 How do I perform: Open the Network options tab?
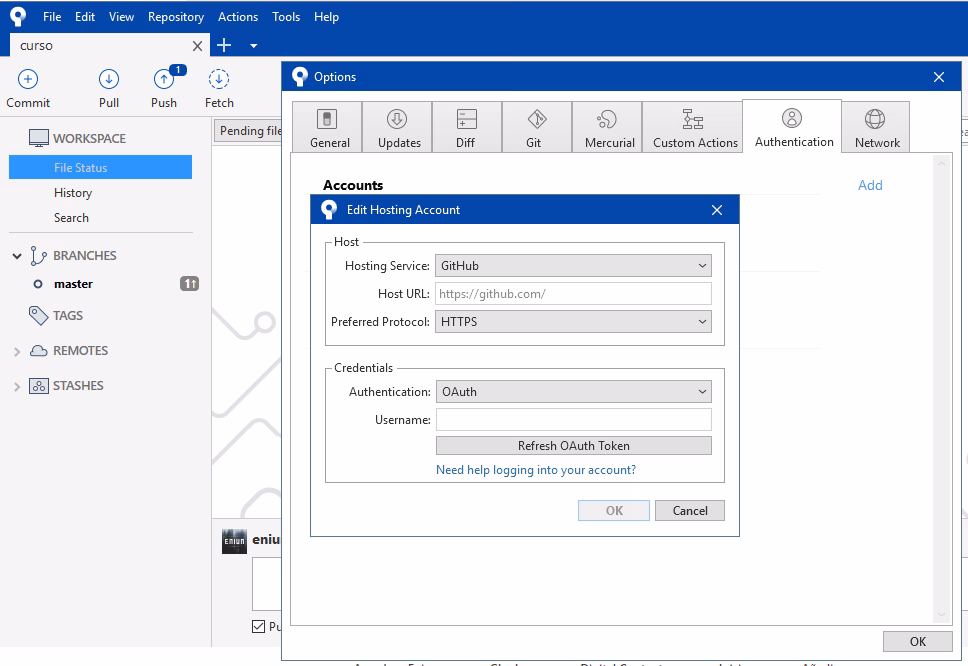coord(875,127)
